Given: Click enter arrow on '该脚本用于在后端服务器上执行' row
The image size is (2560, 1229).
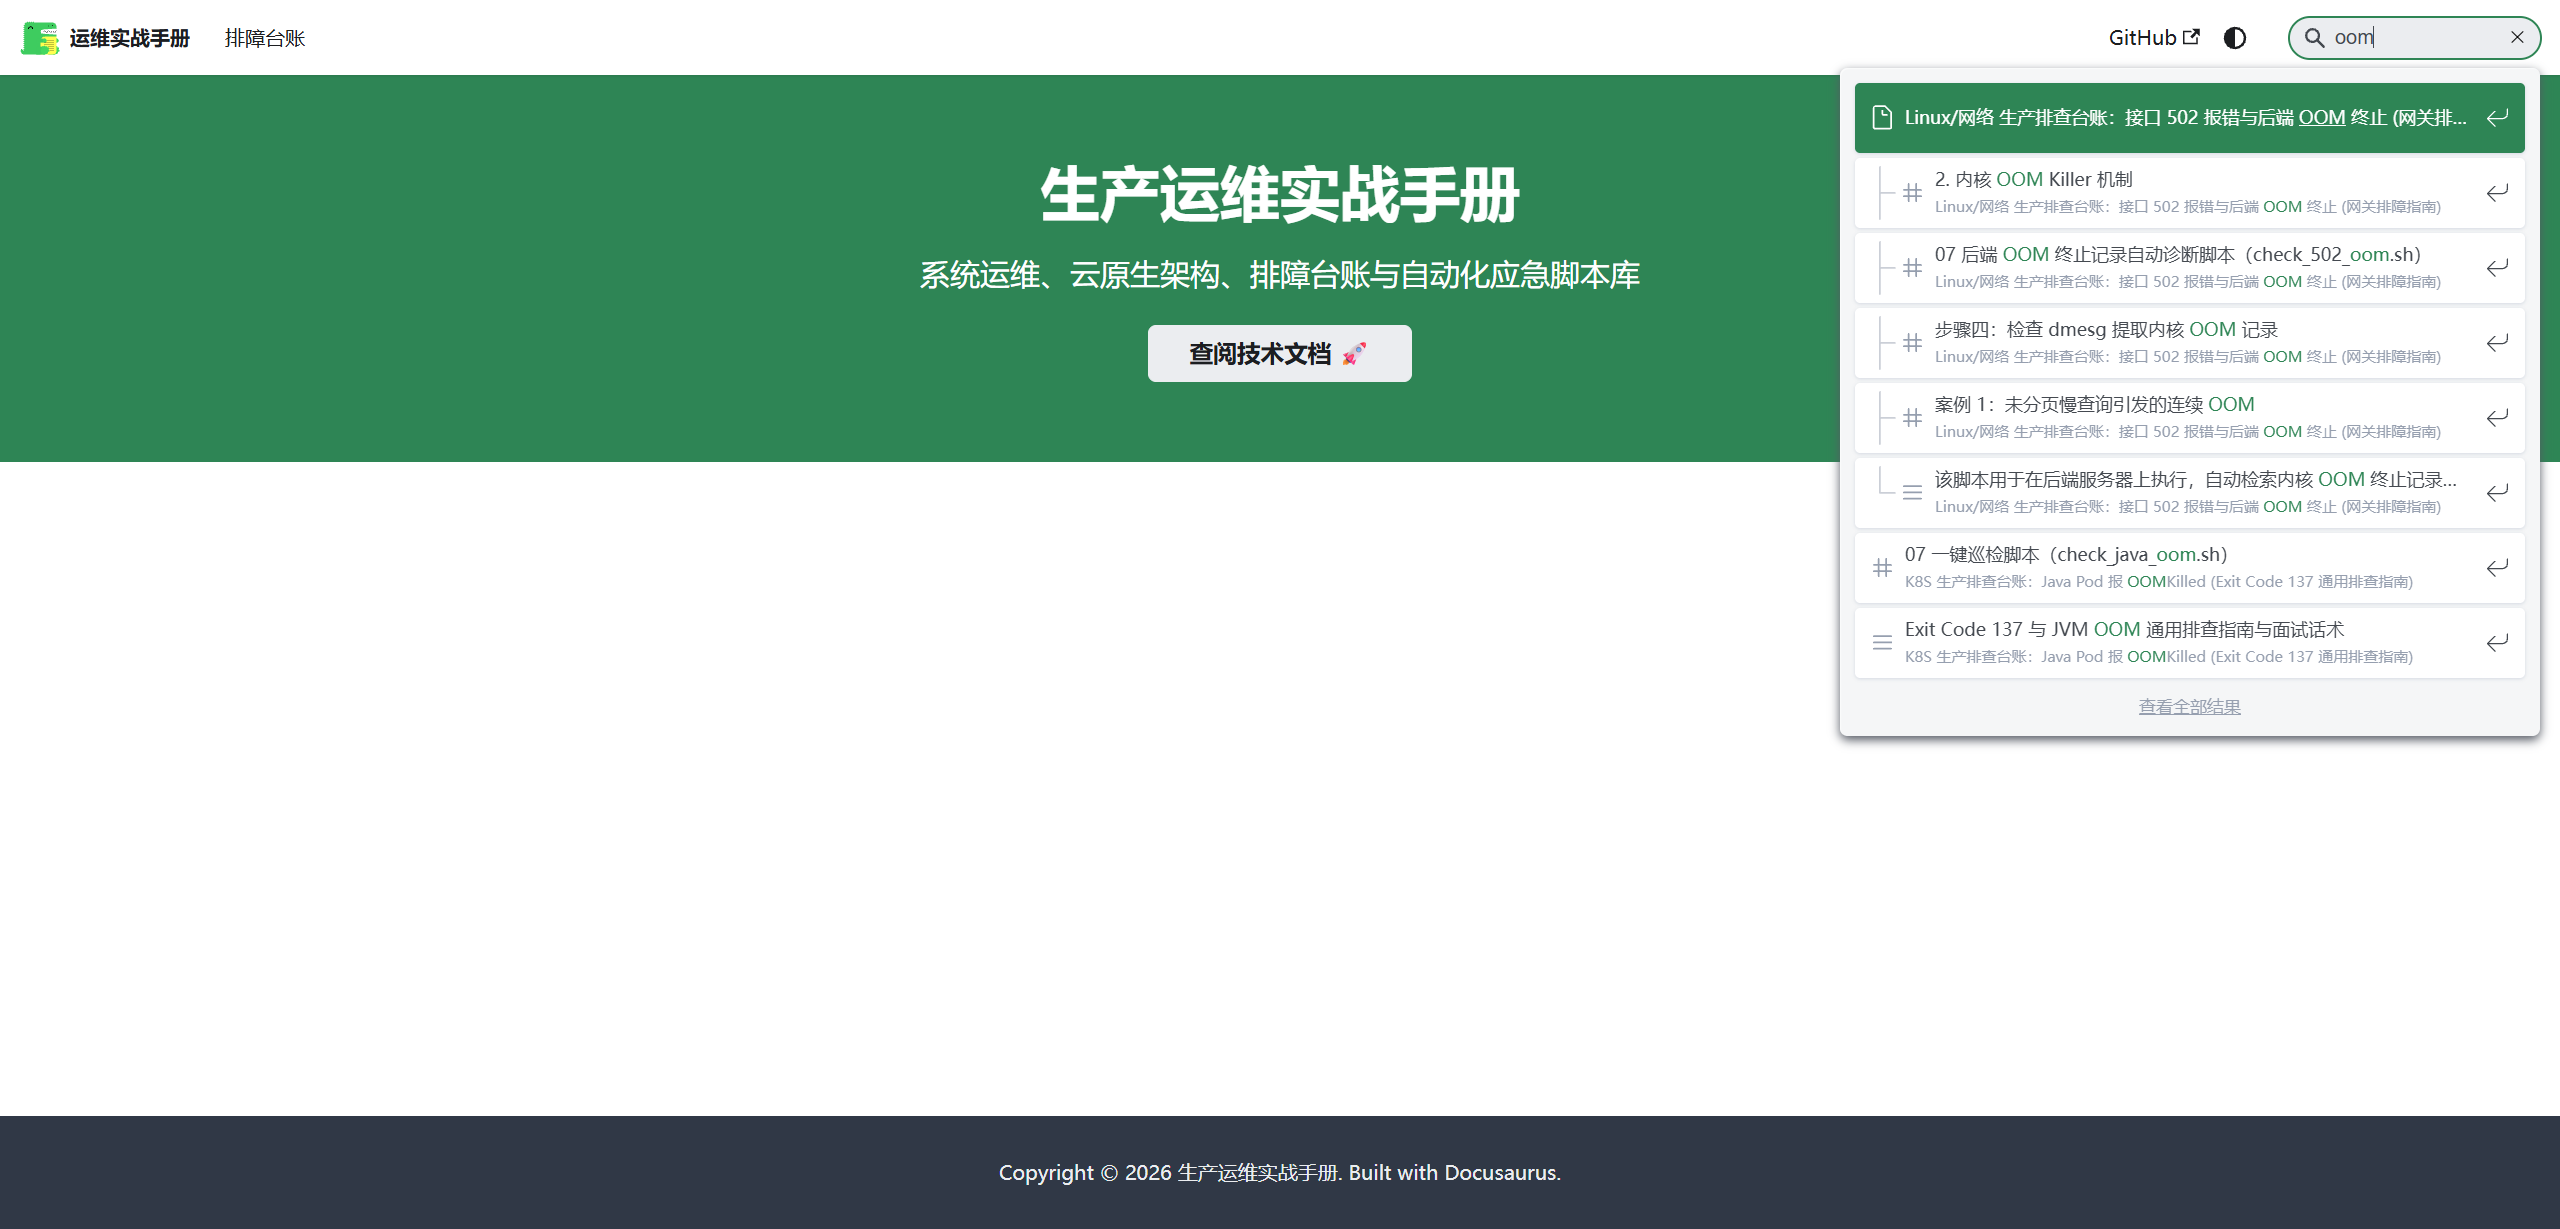Looking at the screenshot, I should point(2497,493).
